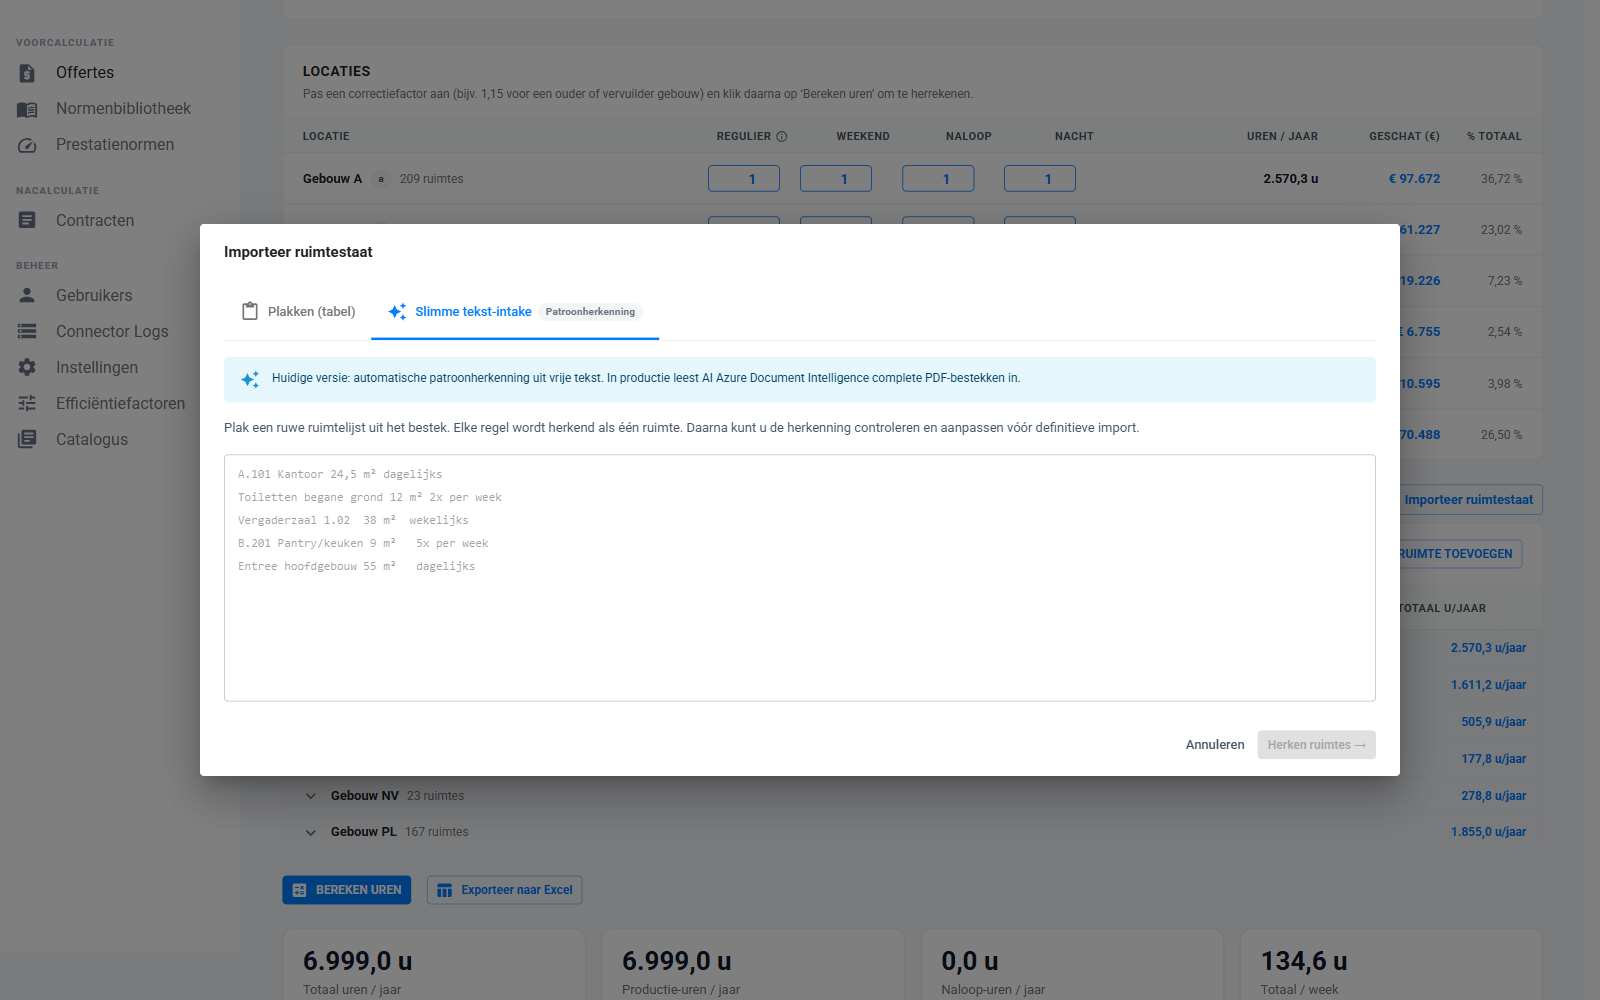Click 36,72 % total value
The width and height of the screenshot is (1600, 1000).
point(1501,179)
